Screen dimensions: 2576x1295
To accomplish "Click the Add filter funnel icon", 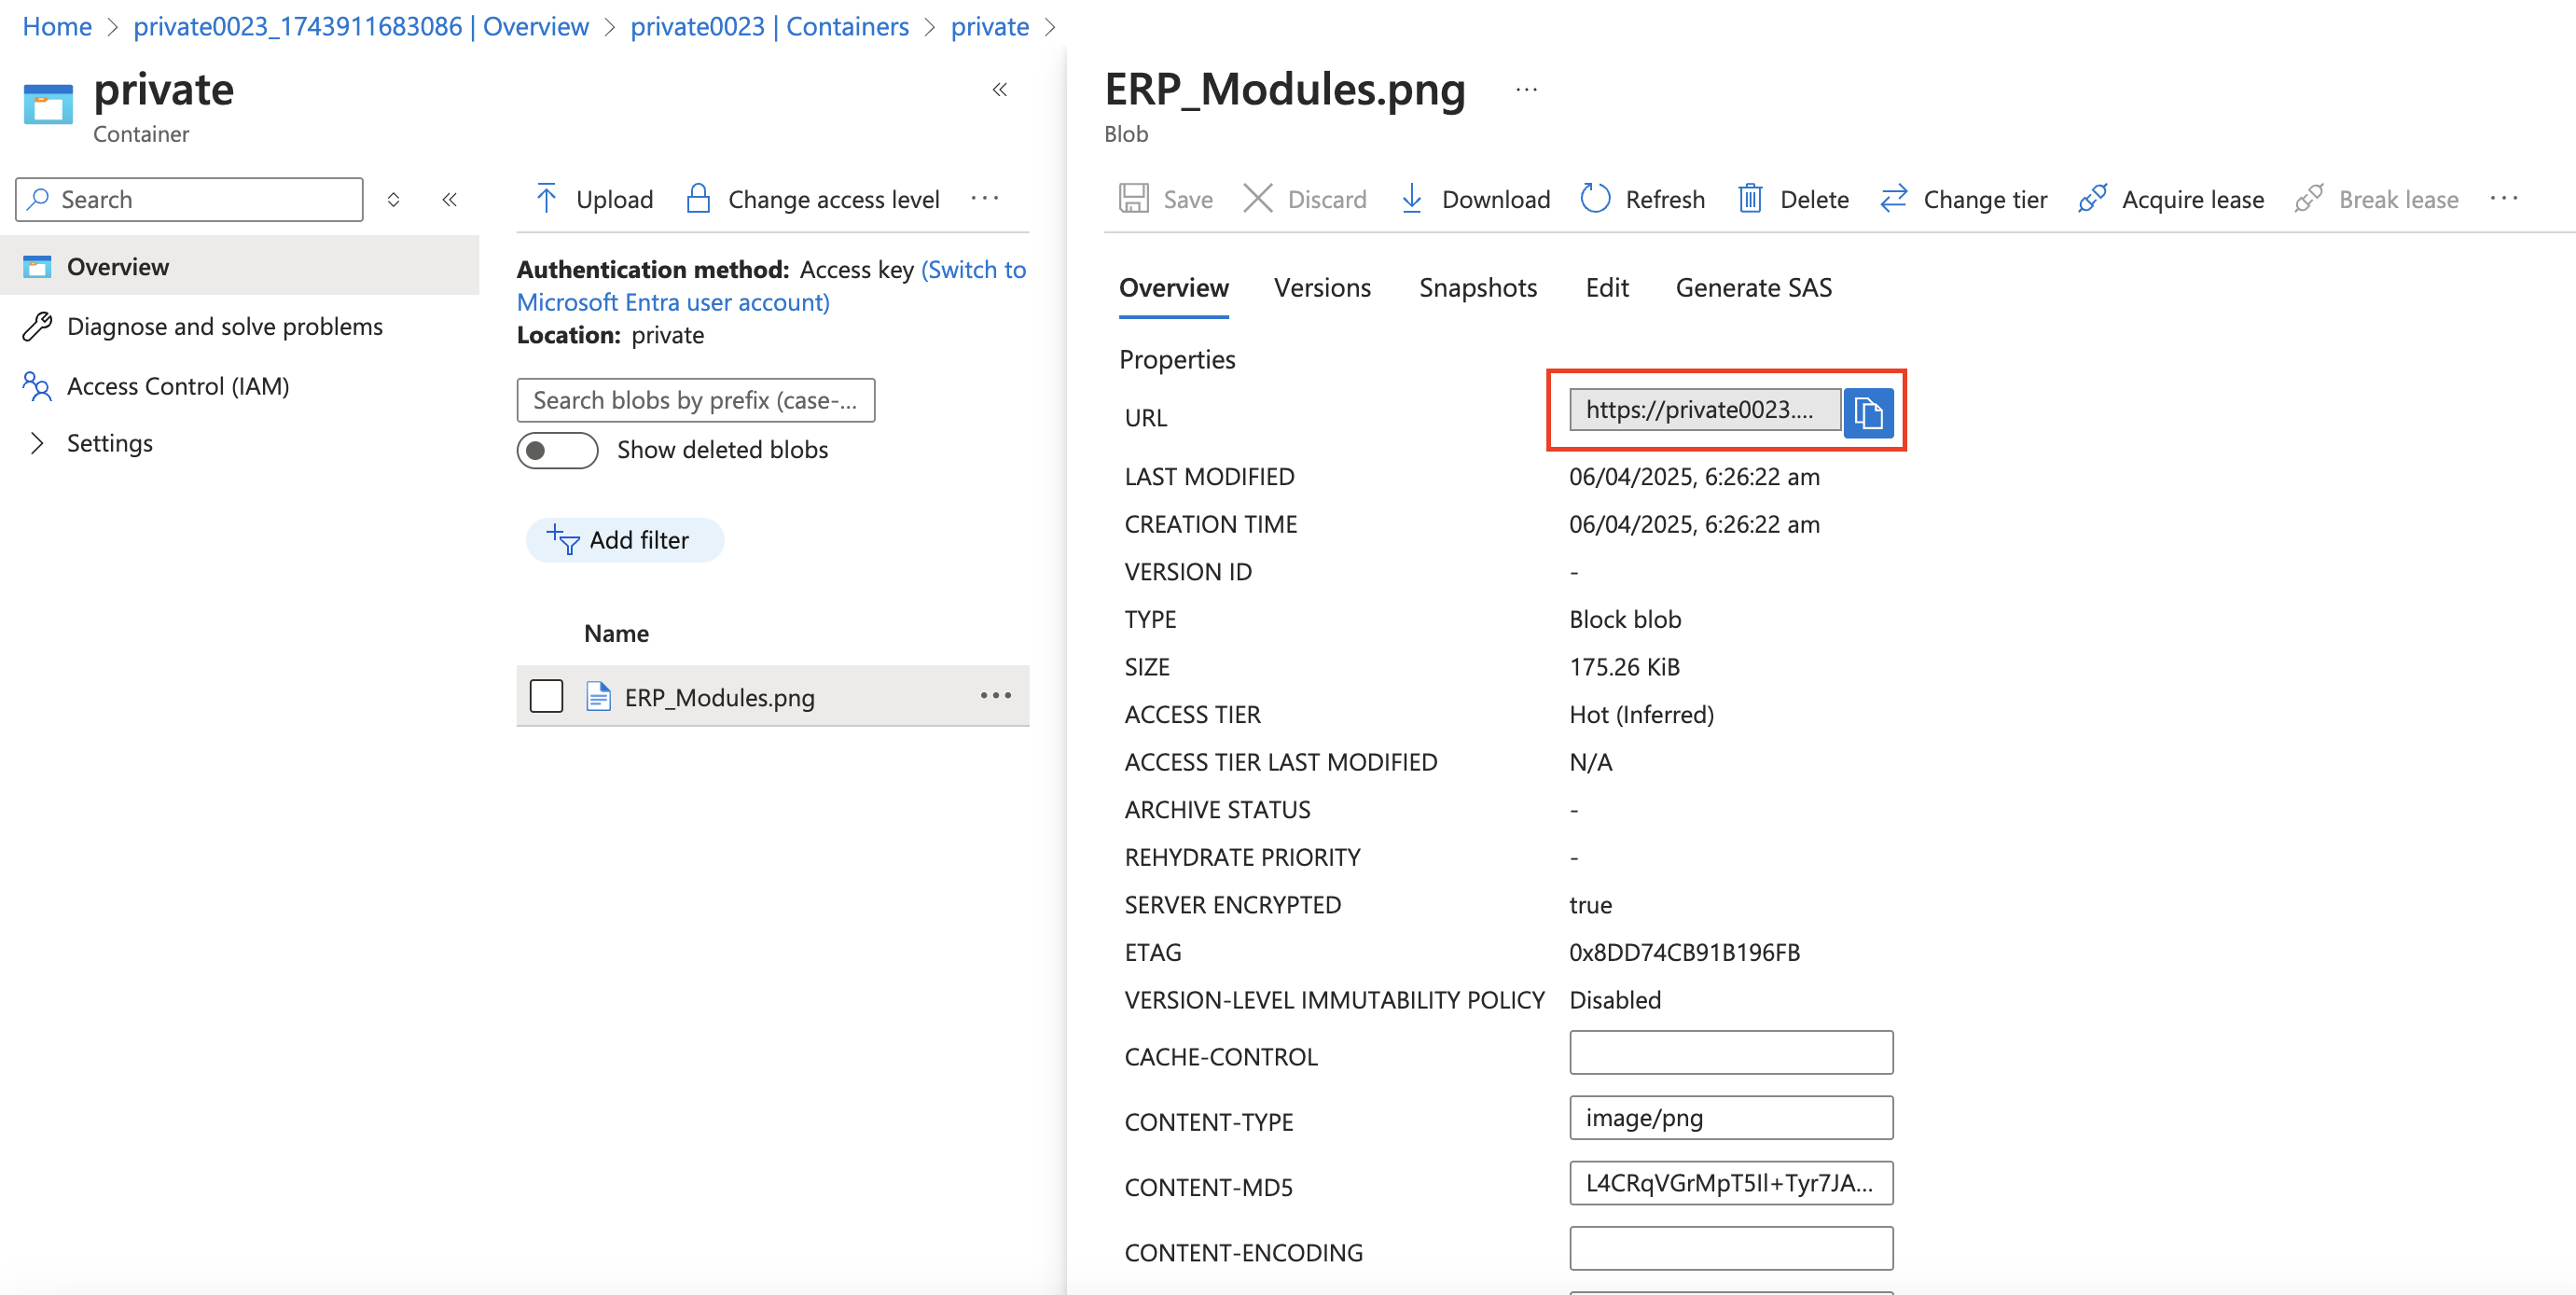I will pos(563,540).
